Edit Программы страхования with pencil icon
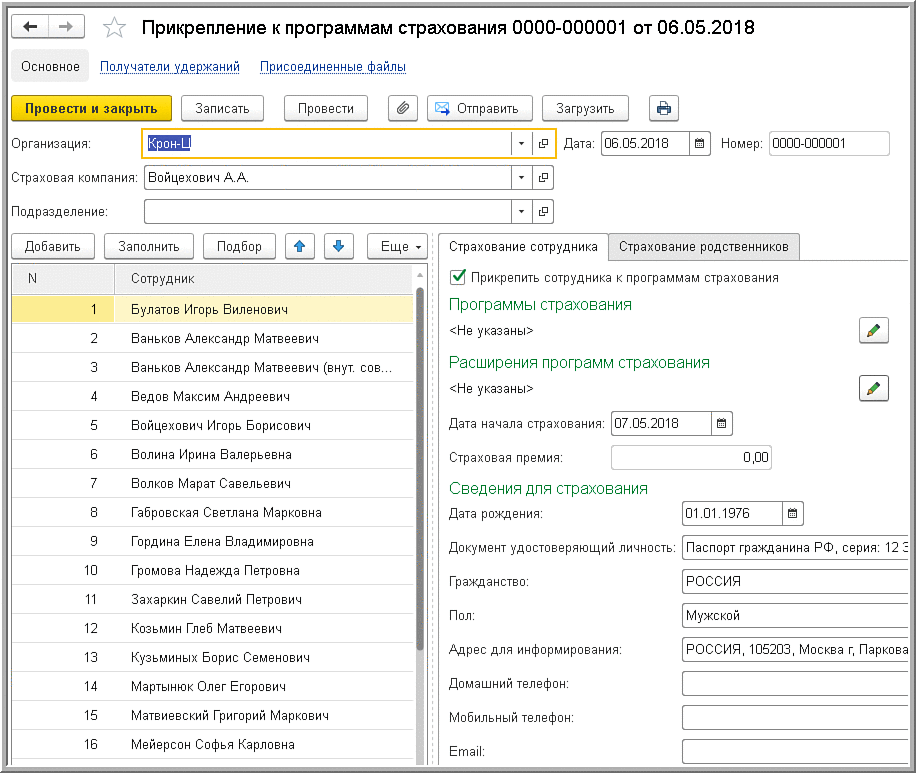 [873, 331]
